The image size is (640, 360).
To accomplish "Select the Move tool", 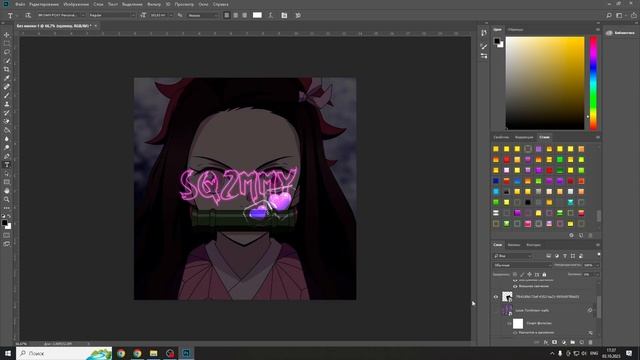I will click(7, 35).
